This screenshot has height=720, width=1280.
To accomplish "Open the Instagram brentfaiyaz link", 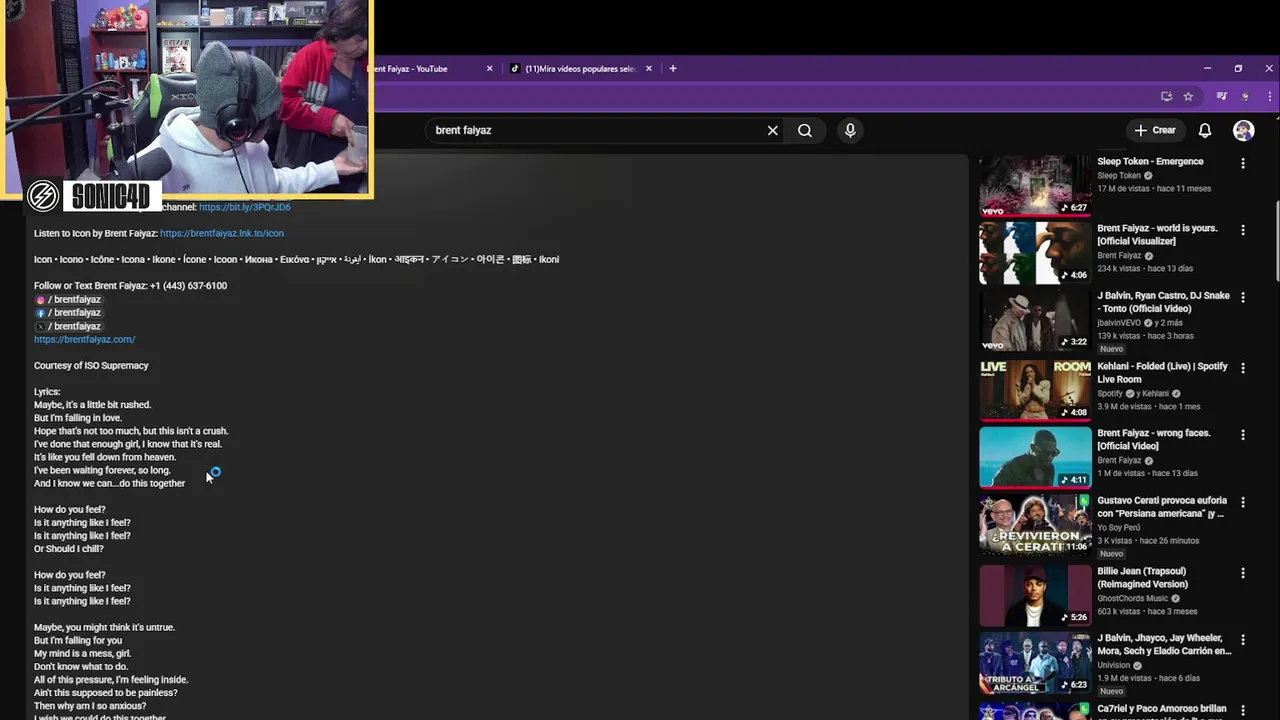I will click(x=68, y=299).
